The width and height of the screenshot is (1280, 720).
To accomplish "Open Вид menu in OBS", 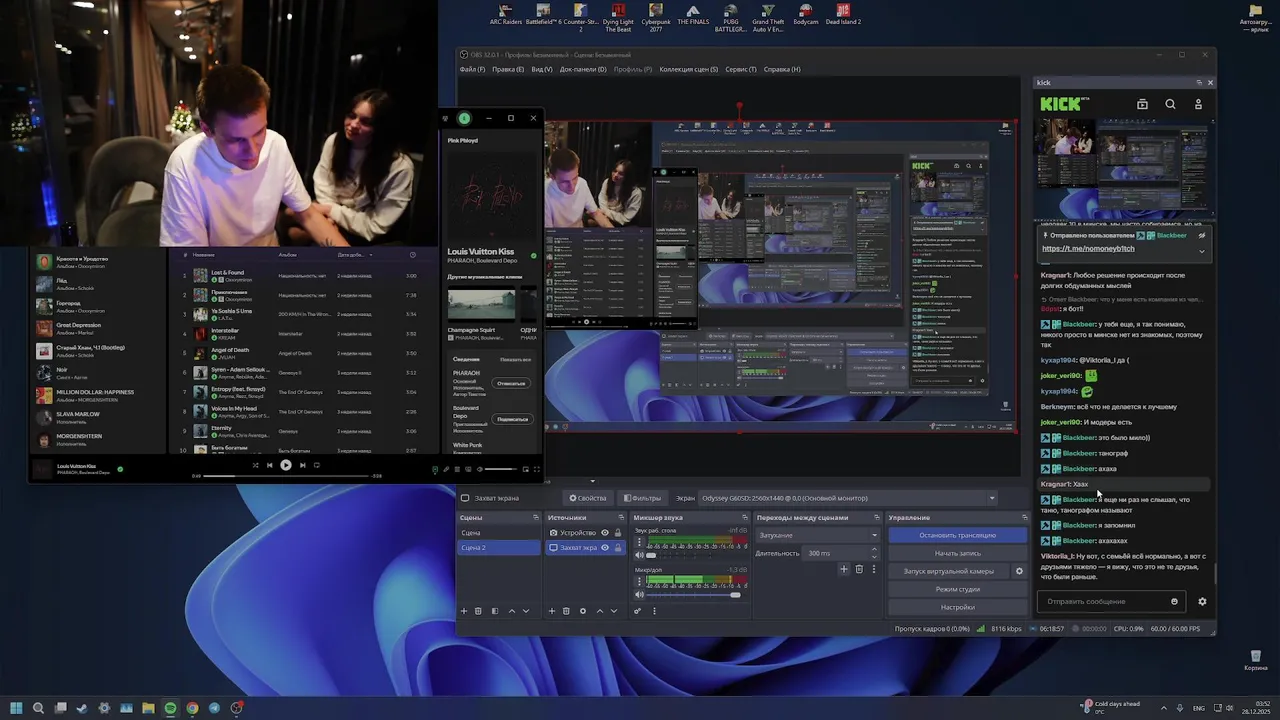I will [x=542, y=69].
